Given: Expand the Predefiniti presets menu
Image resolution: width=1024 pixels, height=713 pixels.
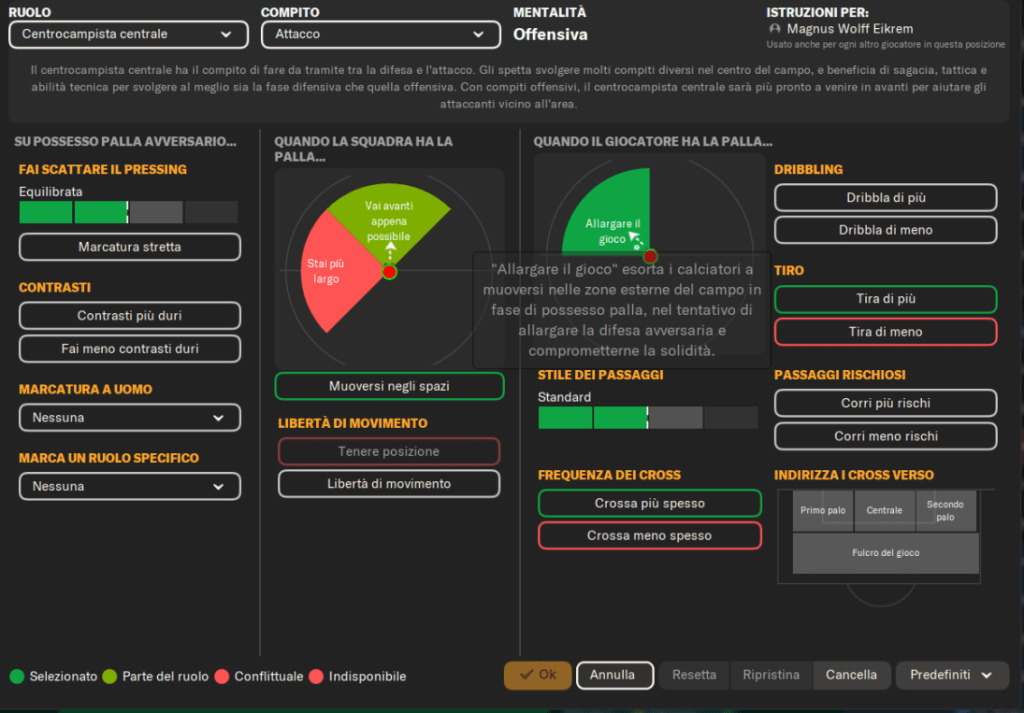Looking at the screenshot, I should 951,675.
